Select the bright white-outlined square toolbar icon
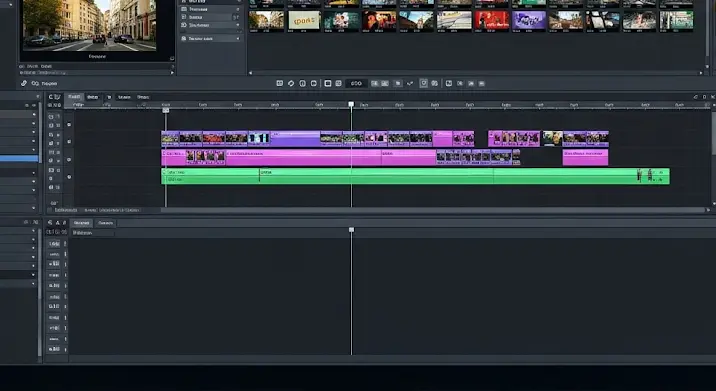 (328, 83)
